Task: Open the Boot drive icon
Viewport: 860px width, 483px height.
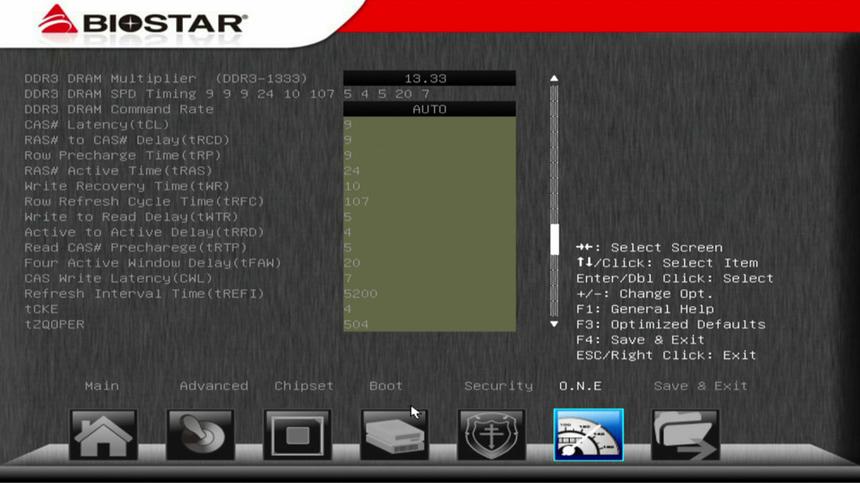Action: click(x=394, y=435)
